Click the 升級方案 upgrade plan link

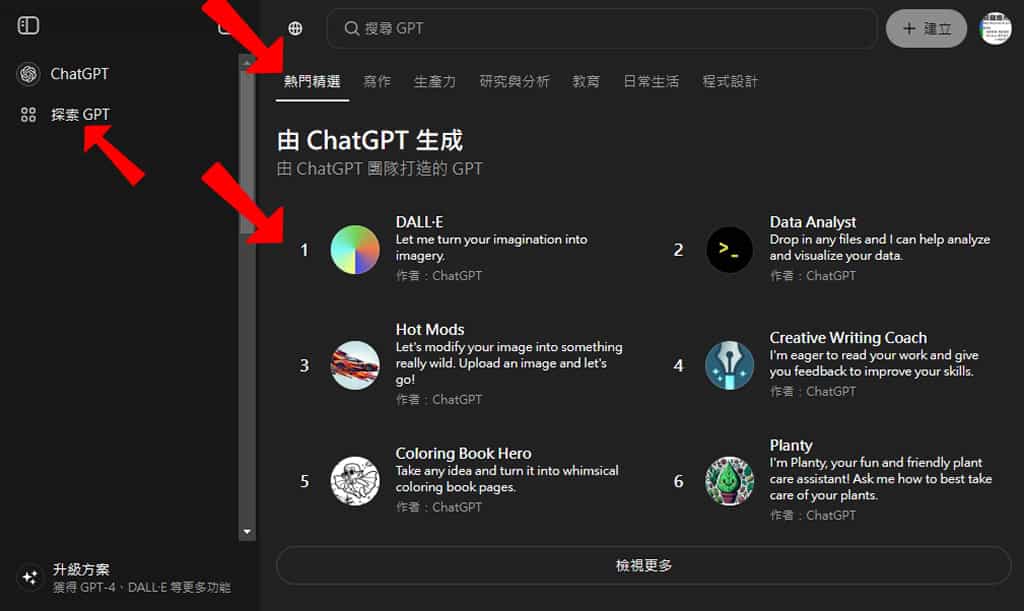(81, 569)
